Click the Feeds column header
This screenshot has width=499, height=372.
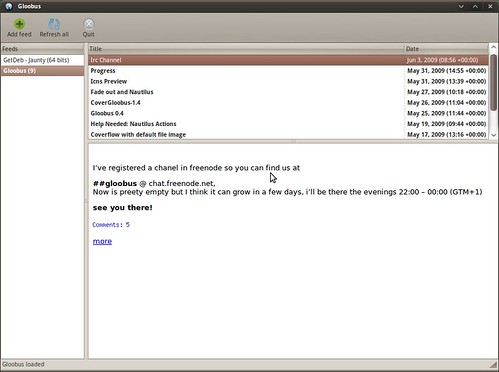(42, 49)
